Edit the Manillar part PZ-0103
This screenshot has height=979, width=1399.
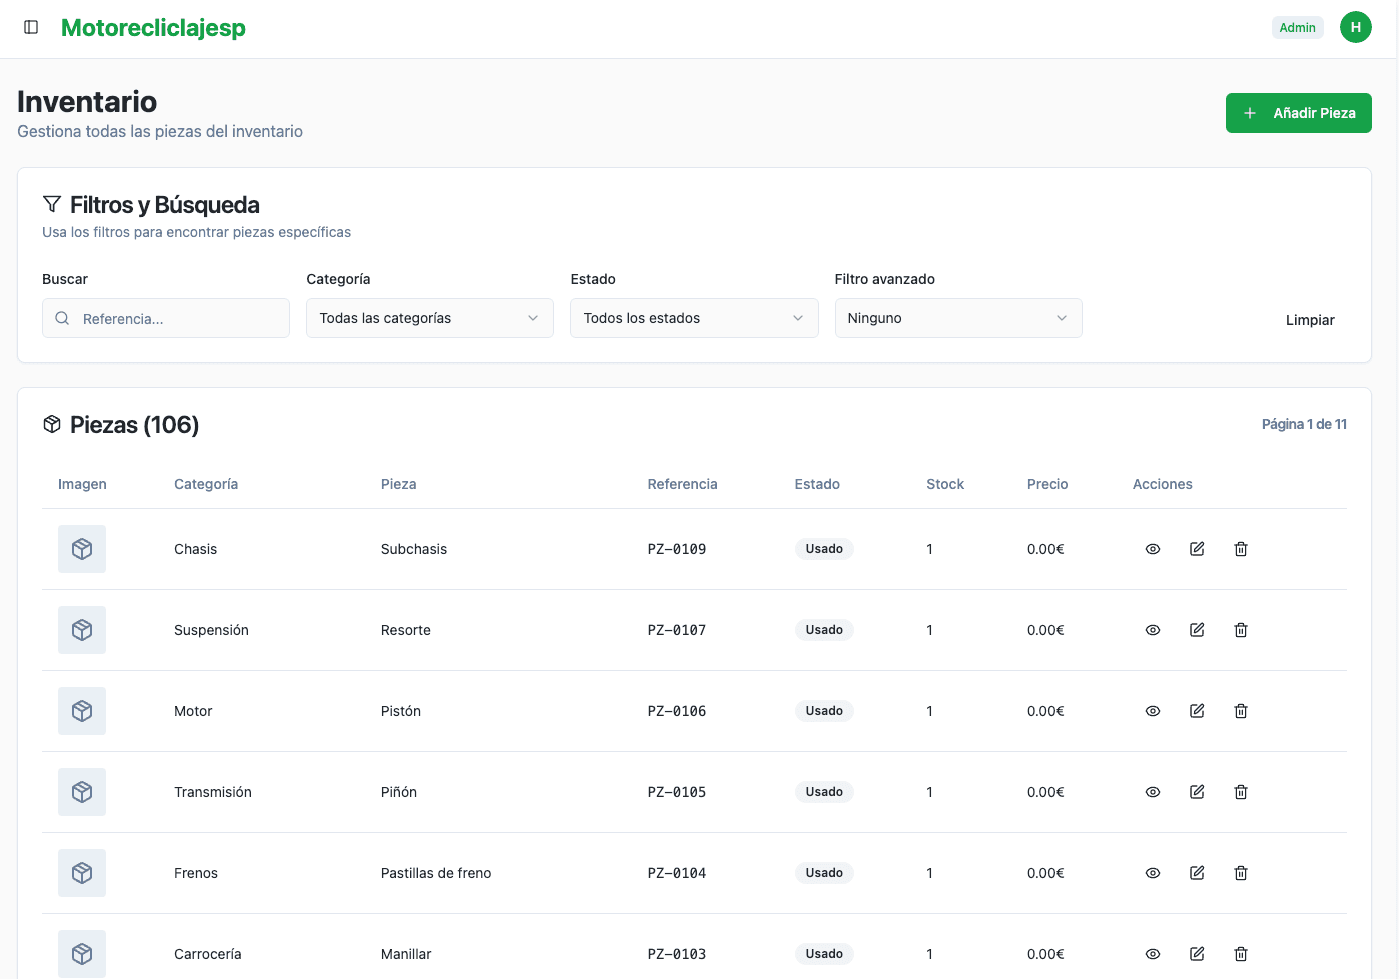1197,954
